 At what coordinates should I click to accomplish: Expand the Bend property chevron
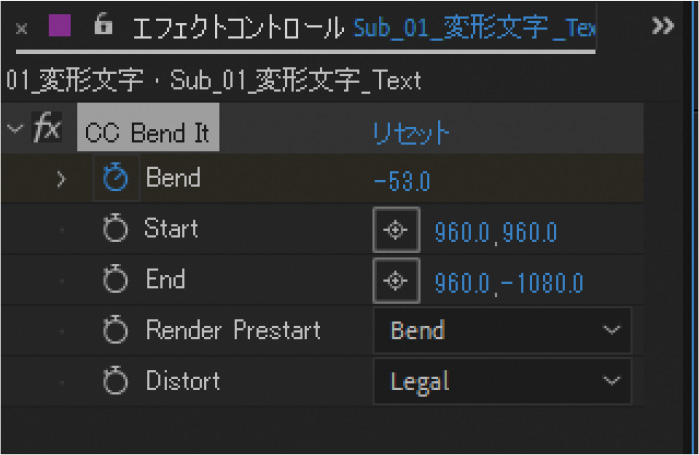[x=62, y=180]
